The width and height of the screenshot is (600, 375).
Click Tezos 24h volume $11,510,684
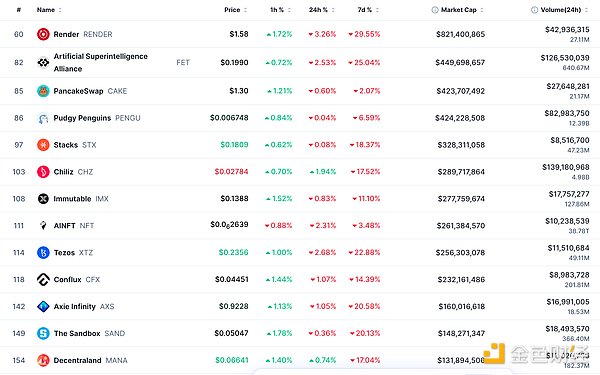[568, 248]
